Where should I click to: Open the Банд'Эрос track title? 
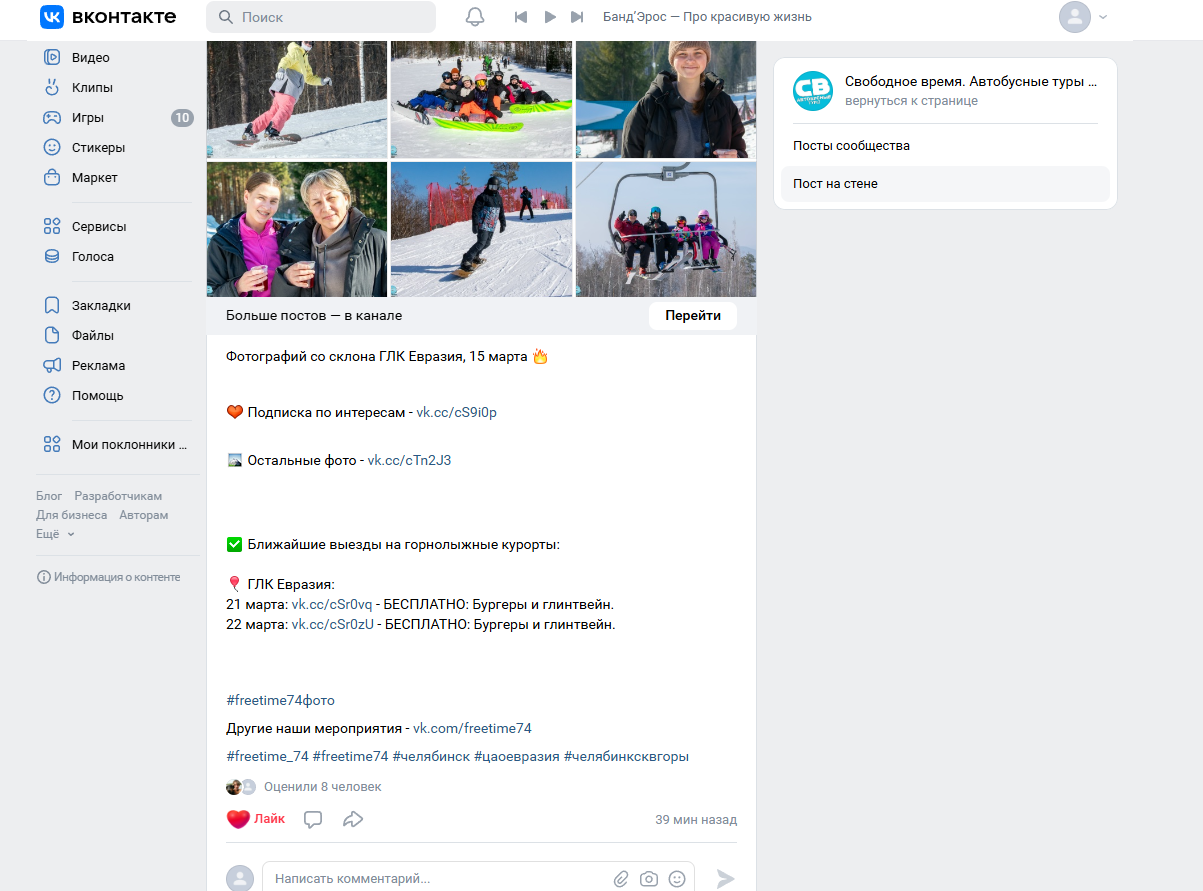click(707, 17)
